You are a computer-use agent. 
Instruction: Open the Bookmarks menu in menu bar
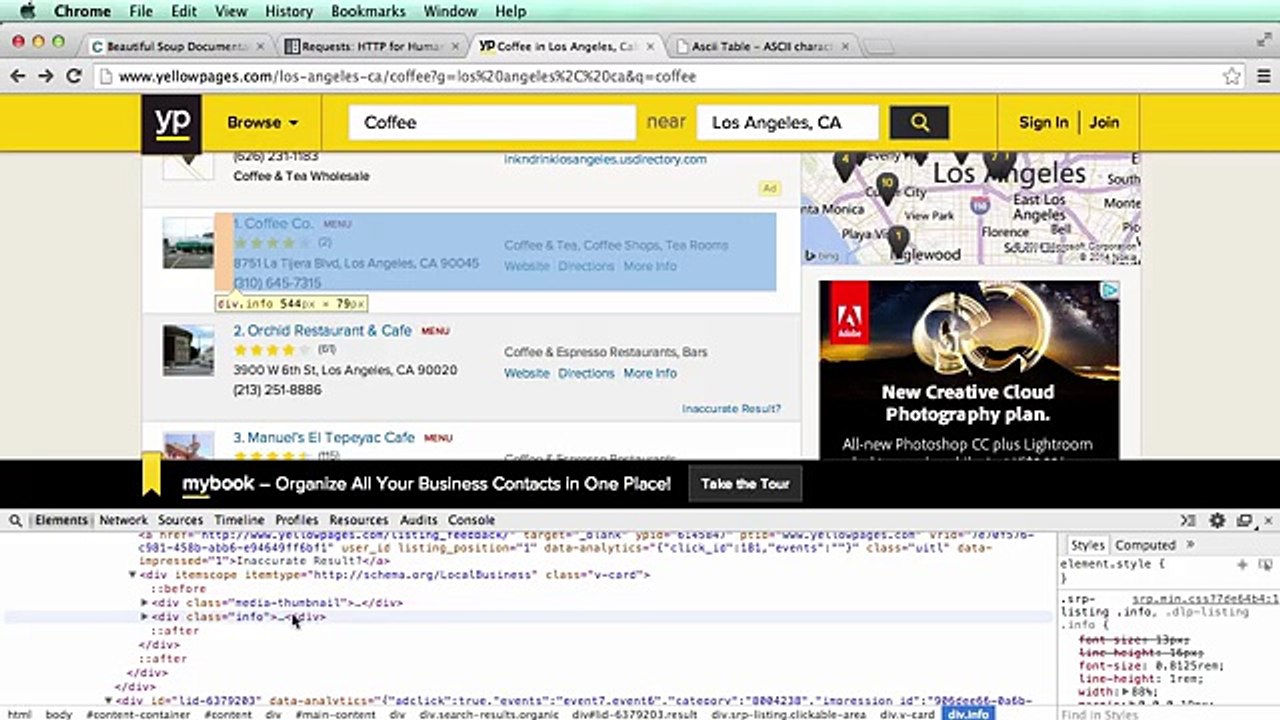tap(368, 11)
